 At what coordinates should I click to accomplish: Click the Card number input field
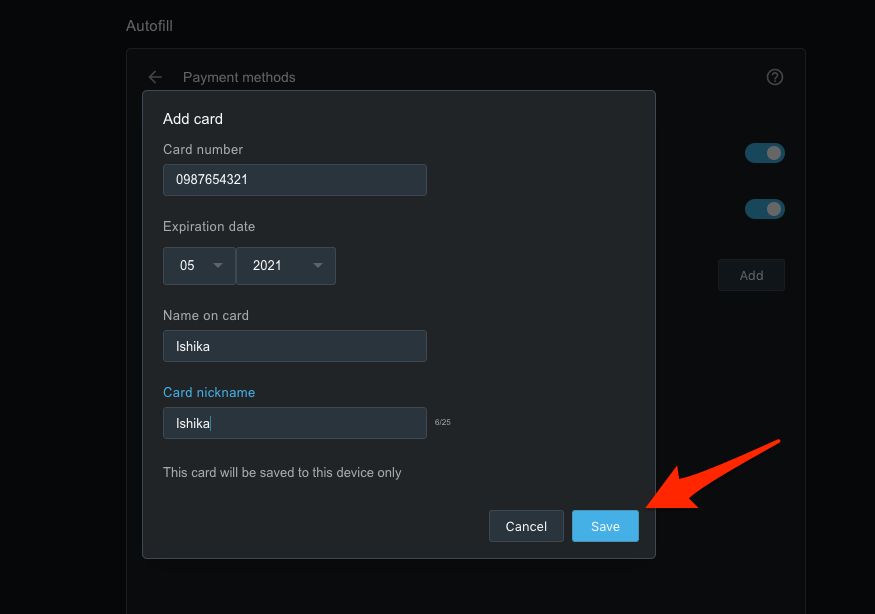[295, 180]
